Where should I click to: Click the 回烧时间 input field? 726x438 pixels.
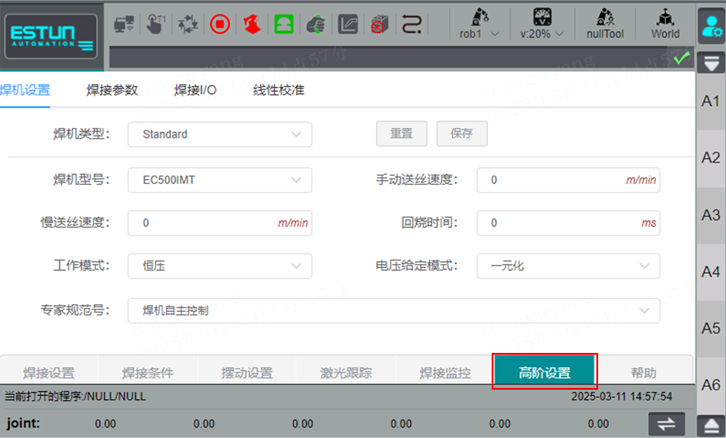tap(568, 223)
